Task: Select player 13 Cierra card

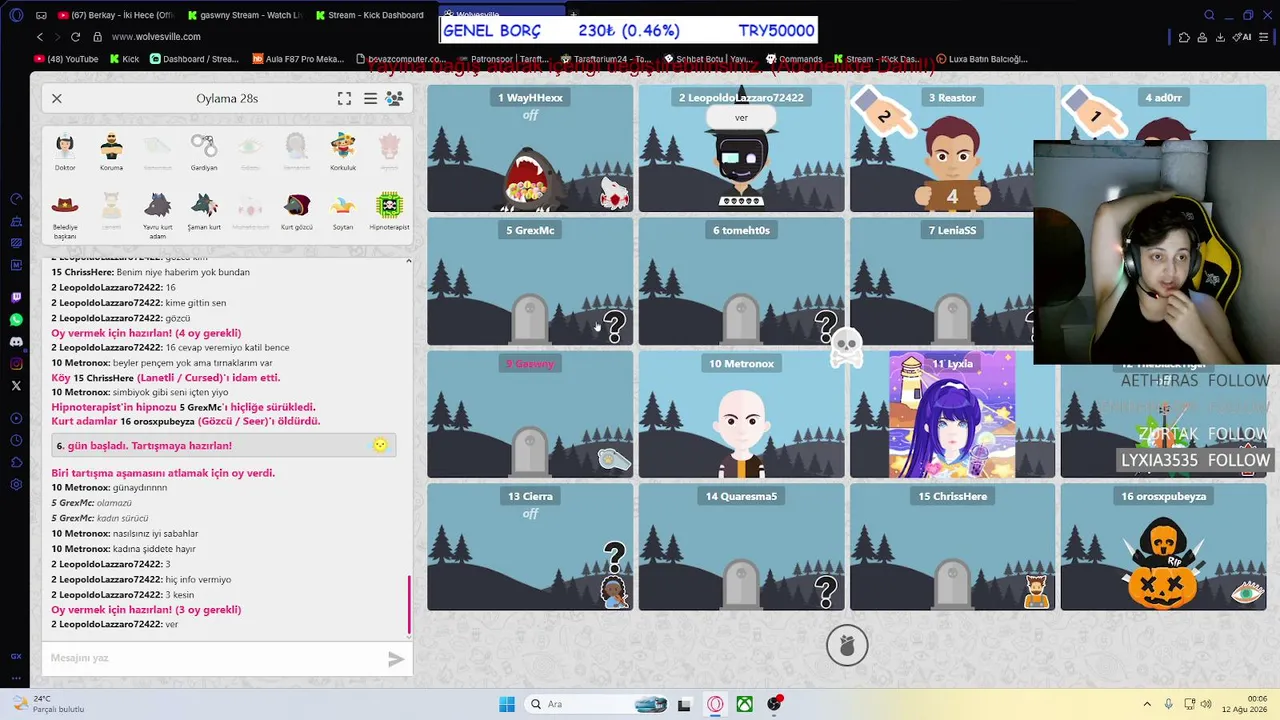Action: [530, 547]
